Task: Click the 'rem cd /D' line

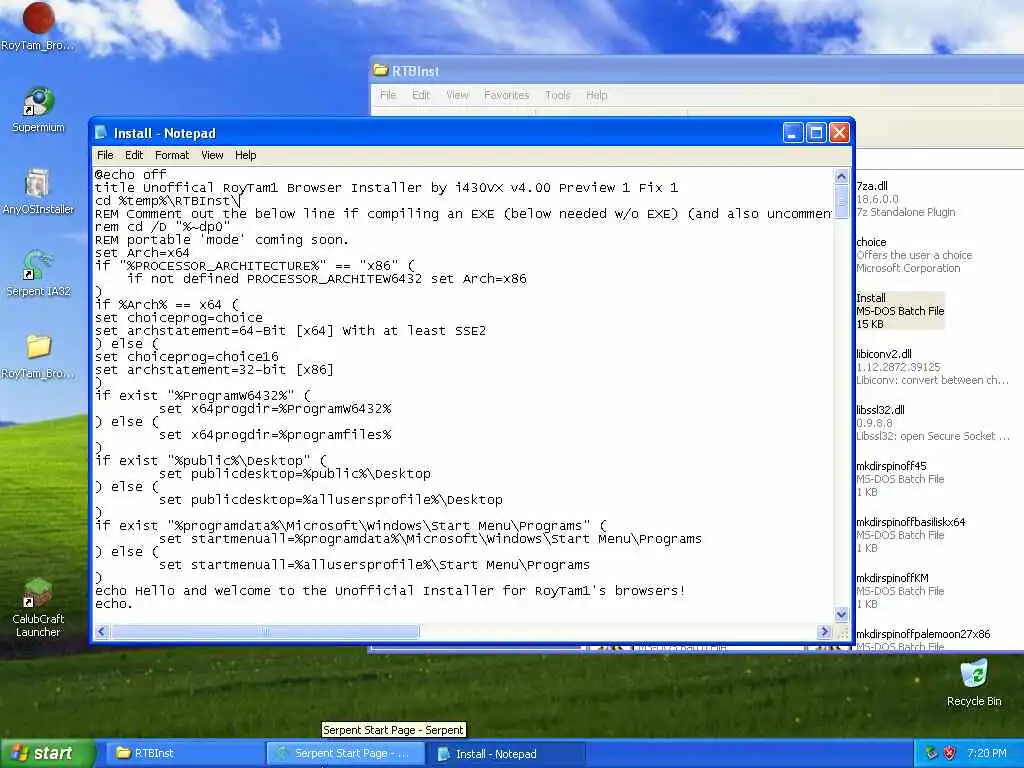Action: 163,227
